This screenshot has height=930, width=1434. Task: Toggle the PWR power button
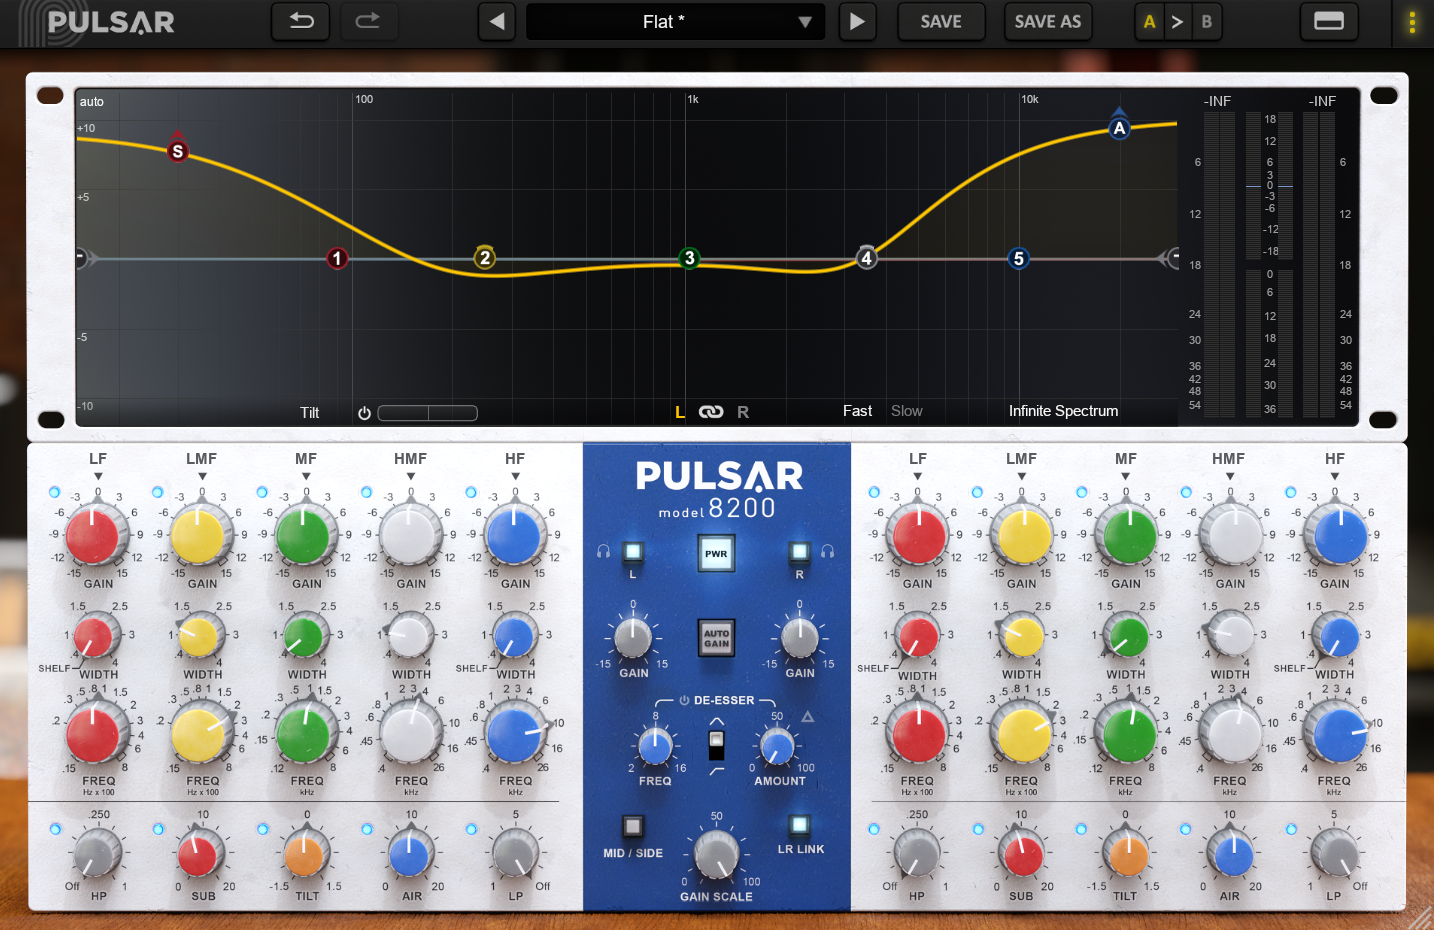(716, 553)
